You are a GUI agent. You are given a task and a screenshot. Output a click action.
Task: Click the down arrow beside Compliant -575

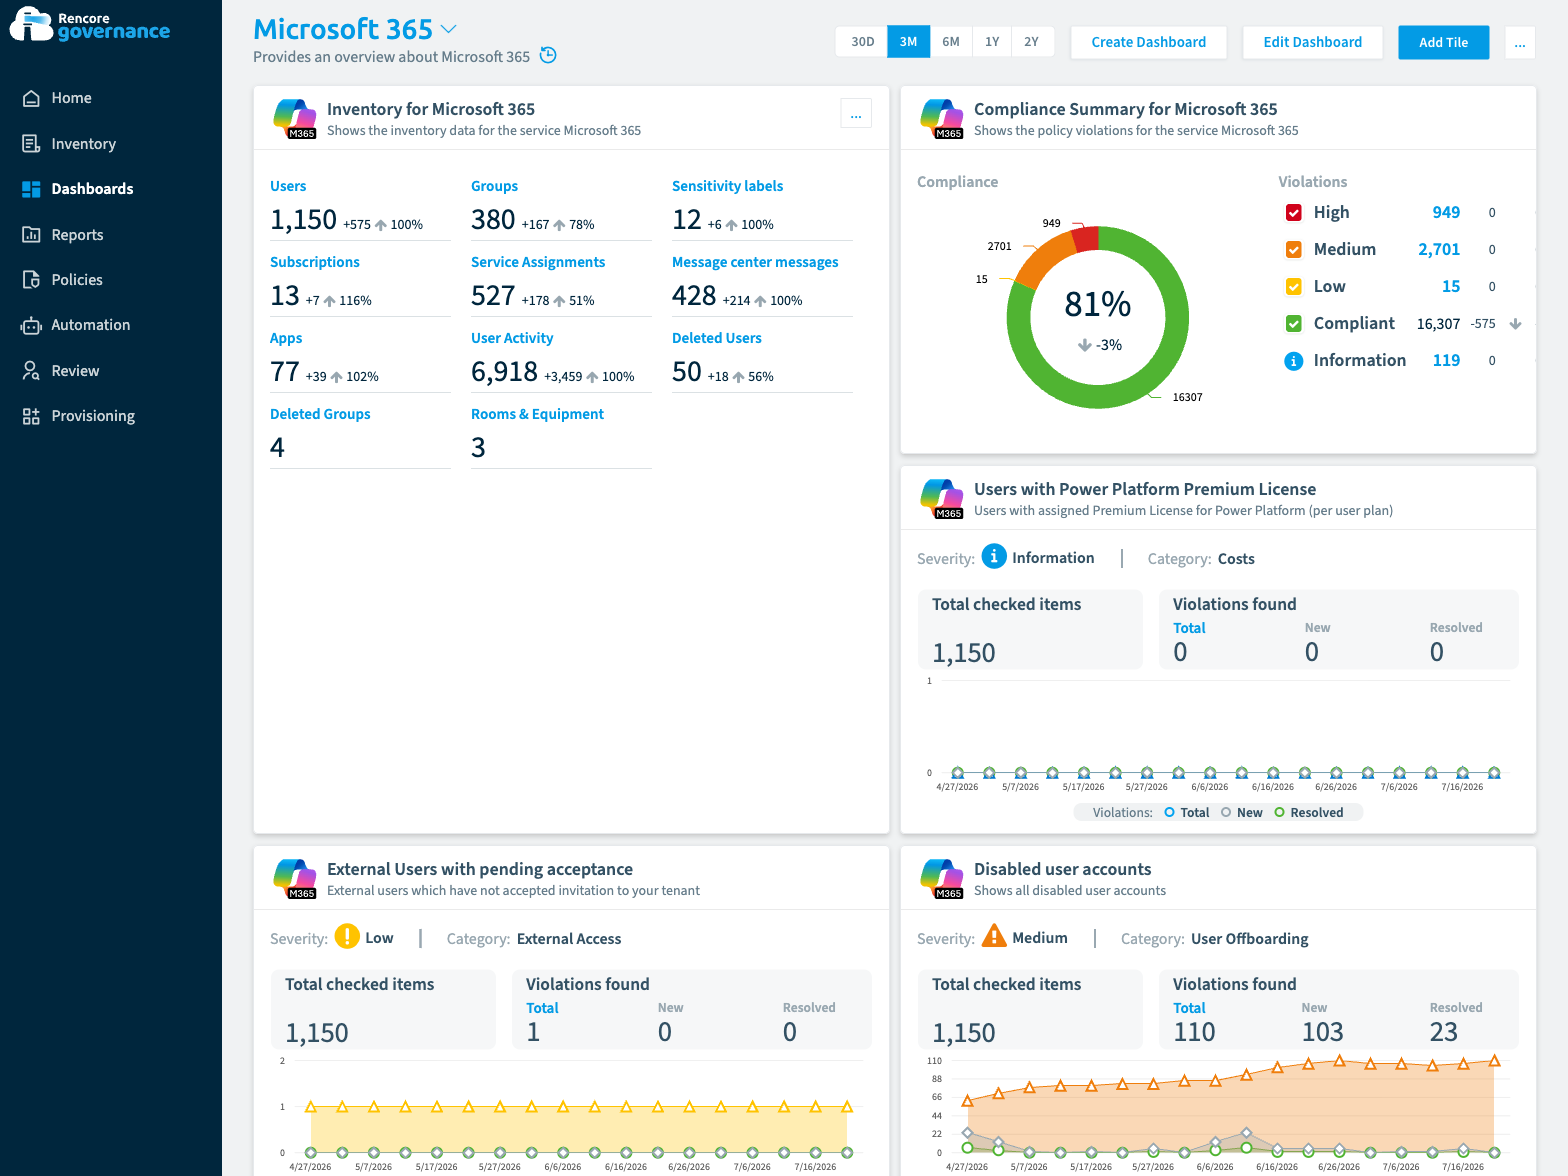tap(1515, 323)
